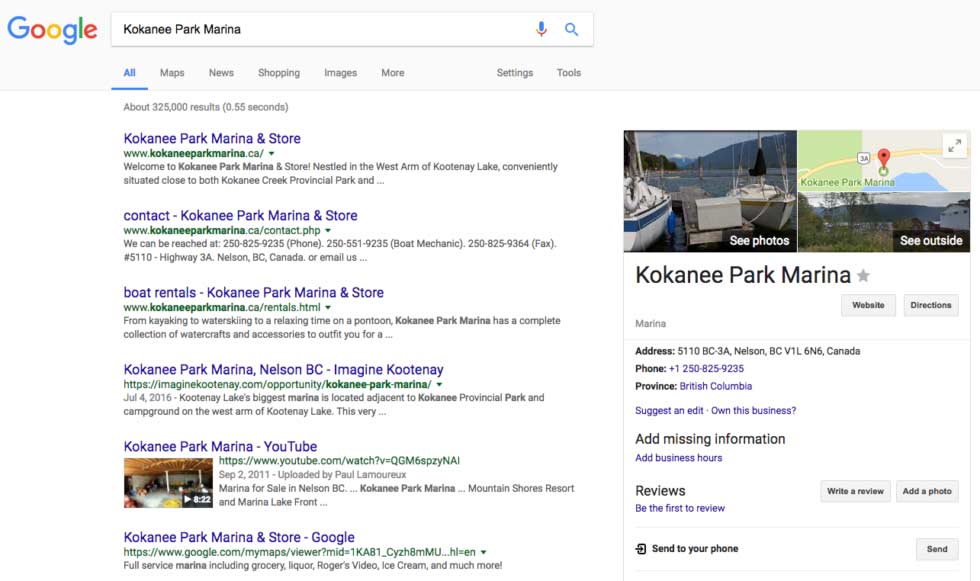Switch to the Shopping tab
Viewport: 980px width, 581px height.
tap(279, 72)
